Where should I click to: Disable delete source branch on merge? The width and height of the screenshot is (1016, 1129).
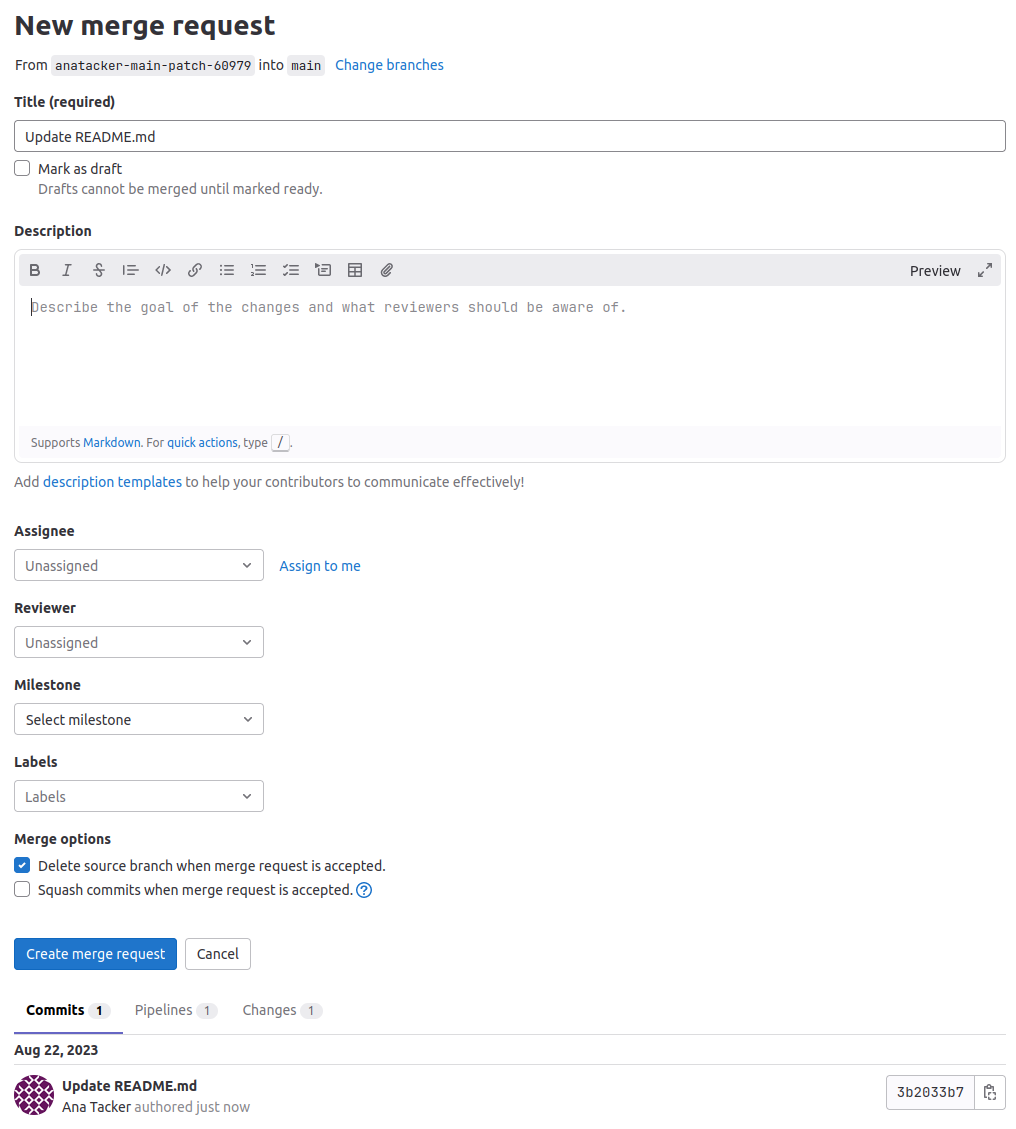pyautogui.click(x=21, y=864)
